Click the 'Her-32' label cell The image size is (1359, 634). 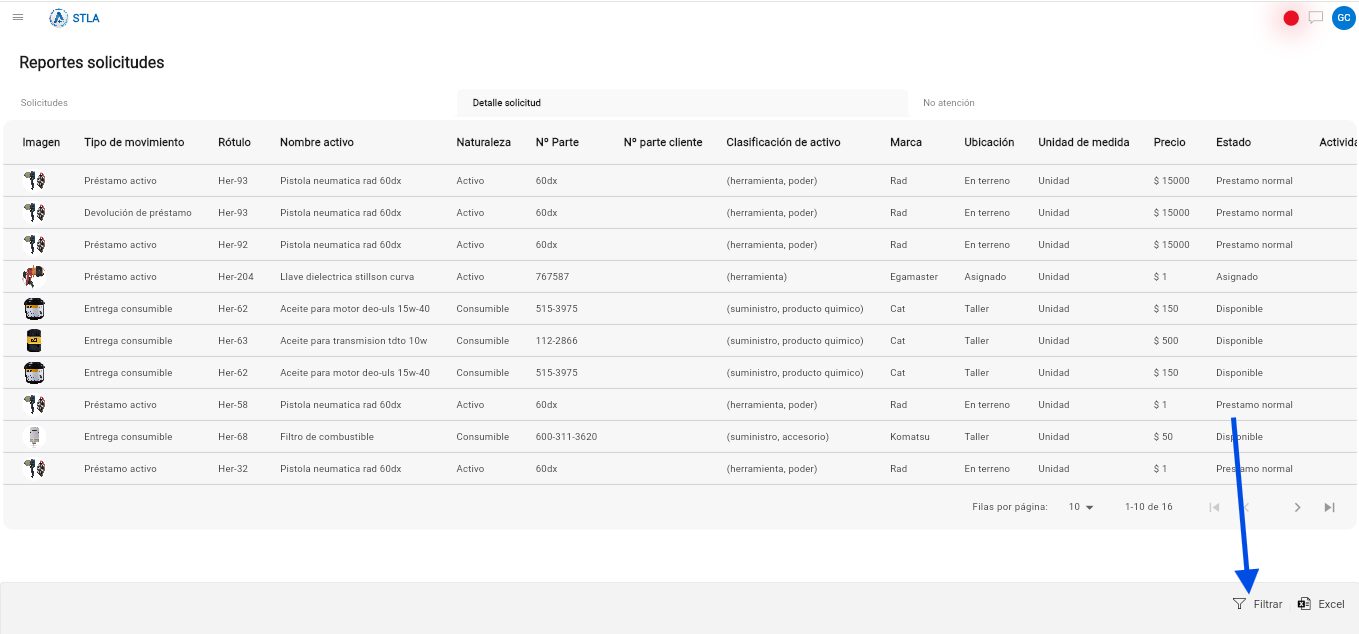[x=232, y=469]
